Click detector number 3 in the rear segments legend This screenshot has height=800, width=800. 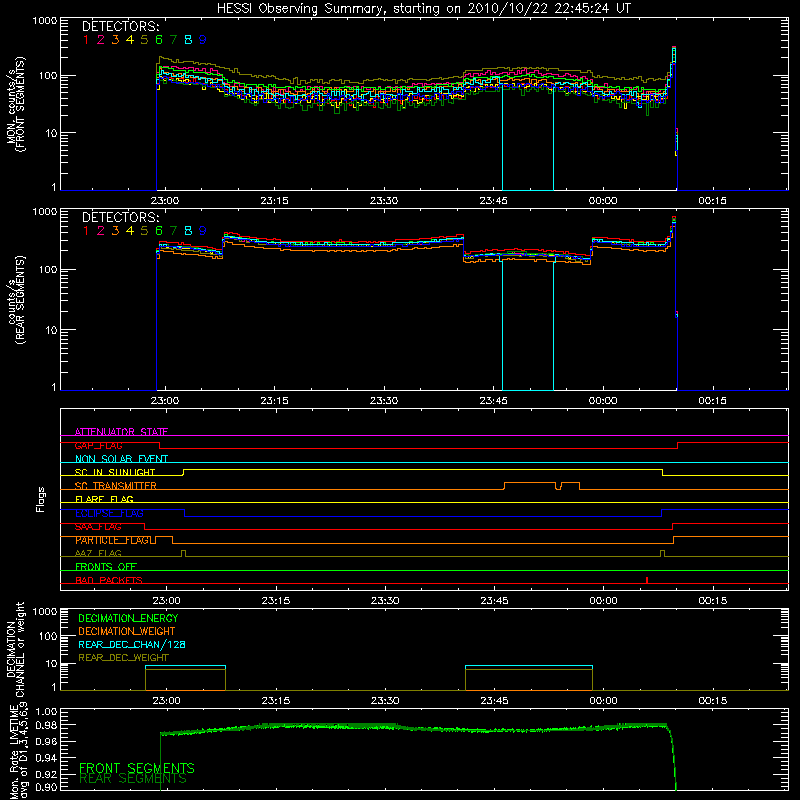pos(115,231)
